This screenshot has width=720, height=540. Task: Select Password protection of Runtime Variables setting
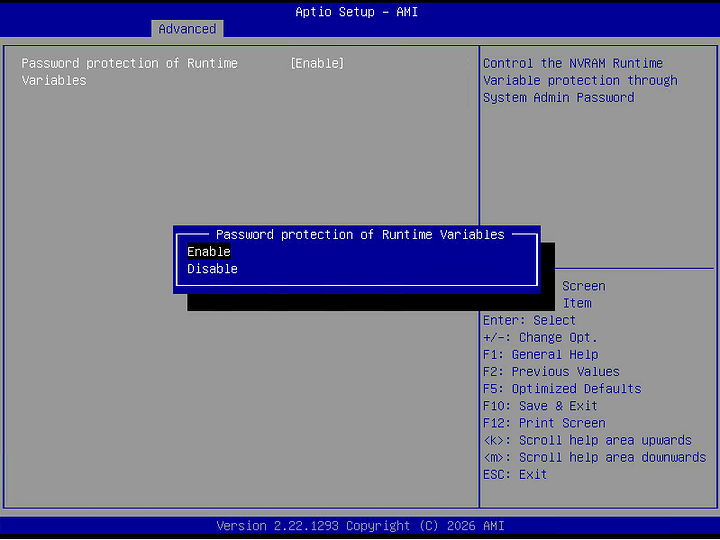(x=129, y=72)
